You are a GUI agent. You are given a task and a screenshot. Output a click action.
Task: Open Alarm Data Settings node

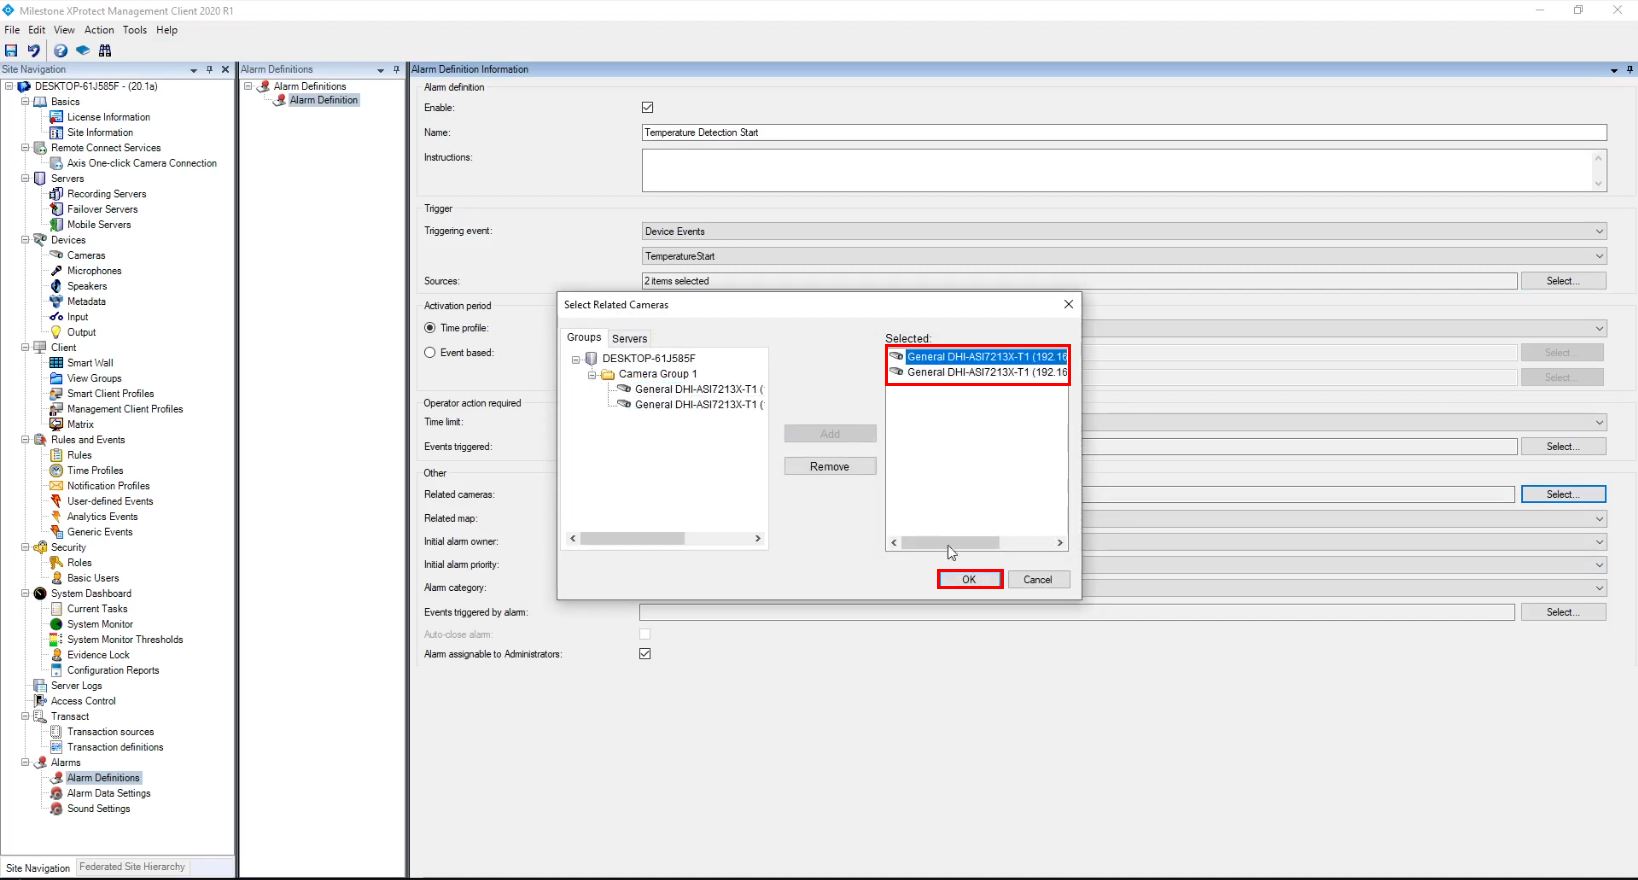(108, 793)
